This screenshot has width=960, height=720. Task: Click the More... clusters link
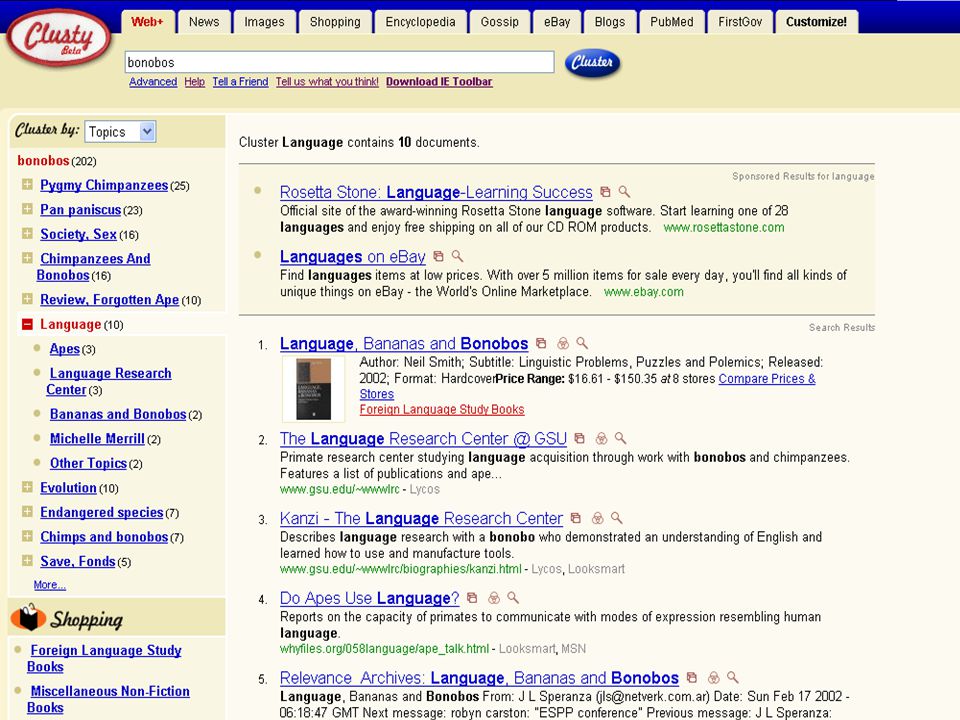(50, 585)
